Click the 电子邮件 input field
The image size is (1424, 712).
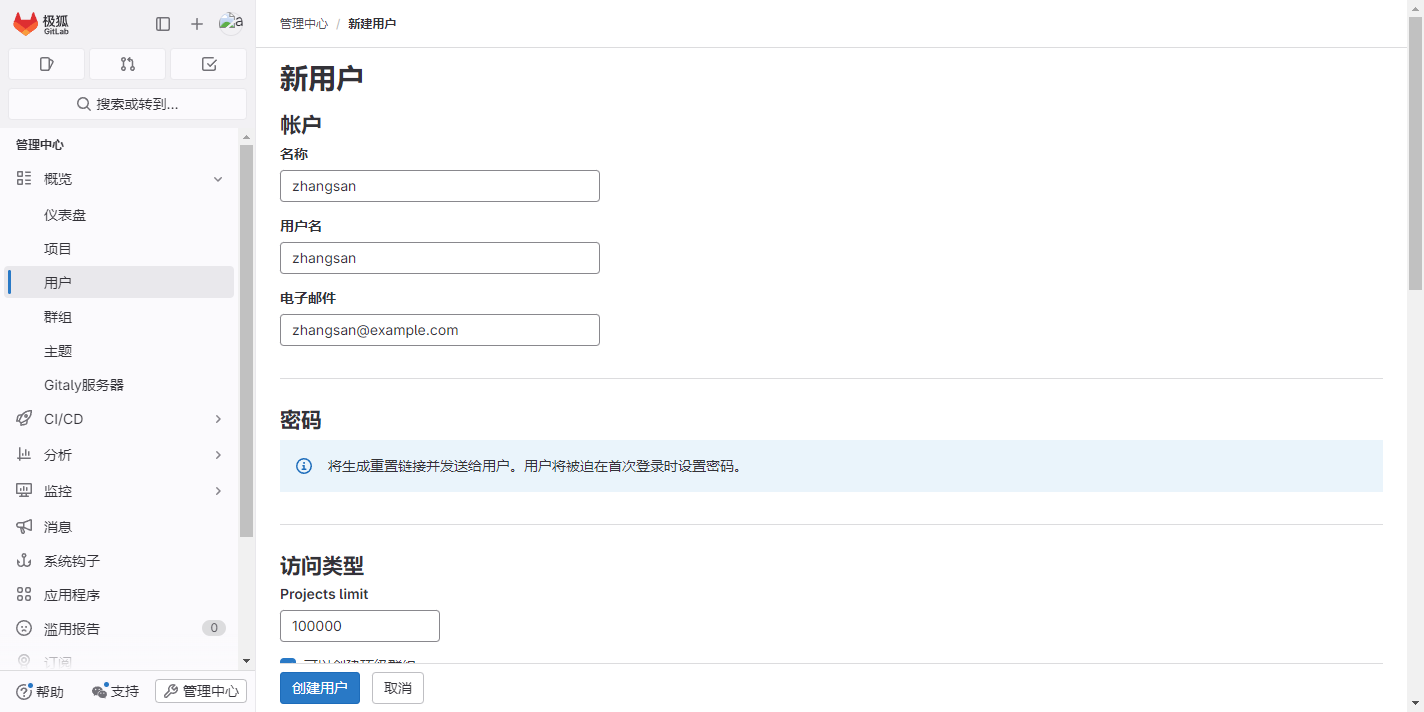coord(440,330)
